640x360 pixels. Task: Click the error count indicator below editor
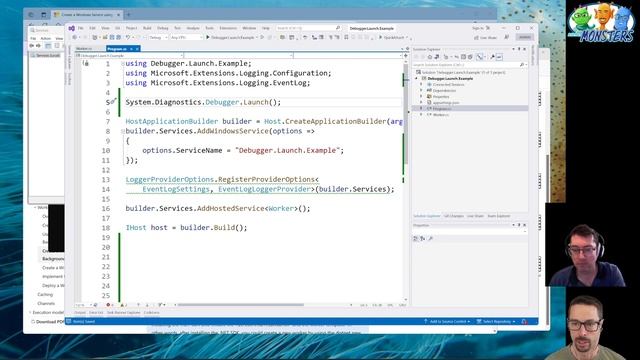point(109,305)
